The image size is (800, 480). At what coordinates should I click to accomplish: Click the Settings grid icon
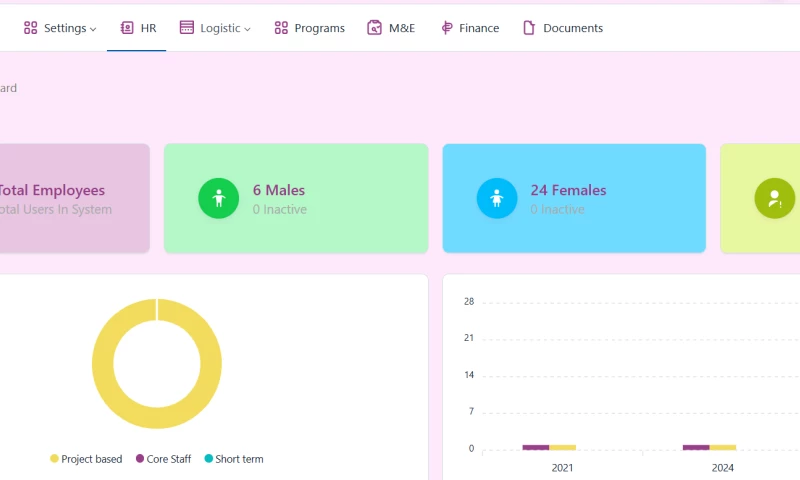pyautogui.click(x=30, y=28)
